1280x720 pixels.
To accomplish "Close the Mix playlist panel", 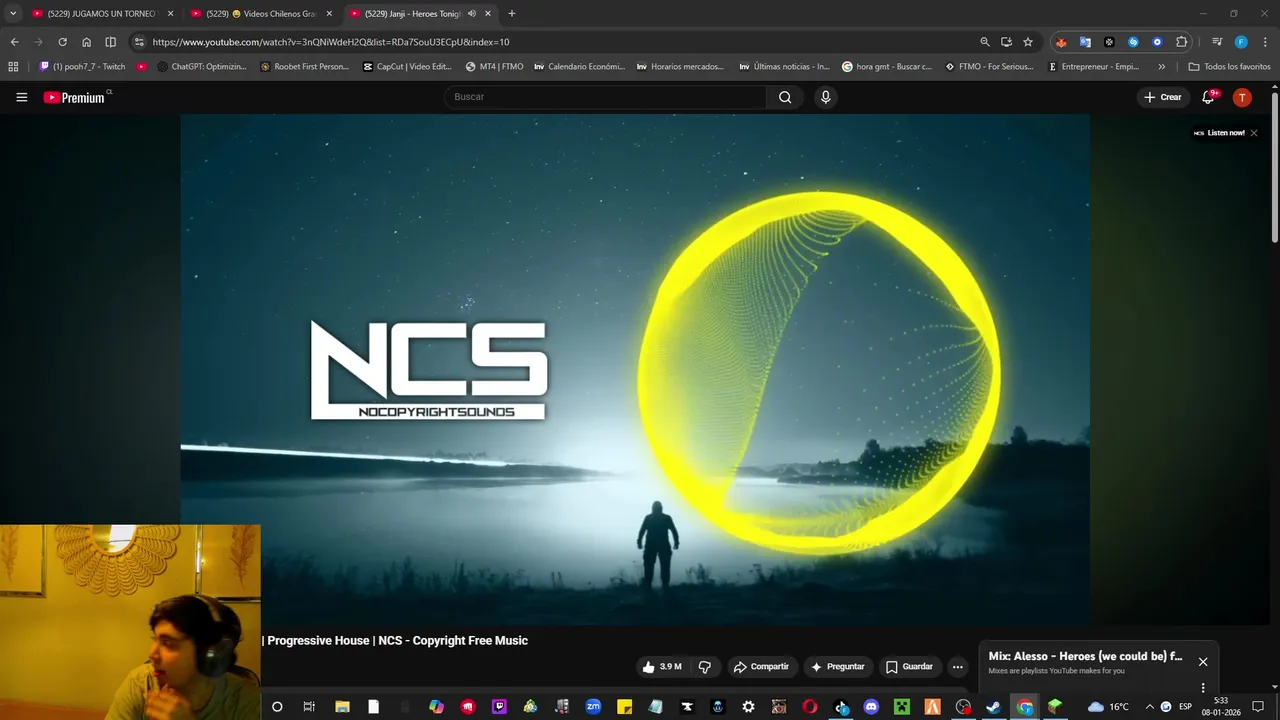I will point(1203,662).
